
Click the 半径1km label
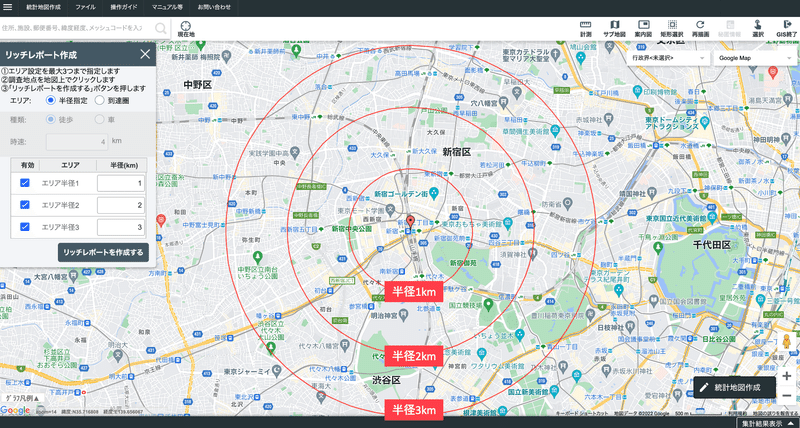[414, 291]
